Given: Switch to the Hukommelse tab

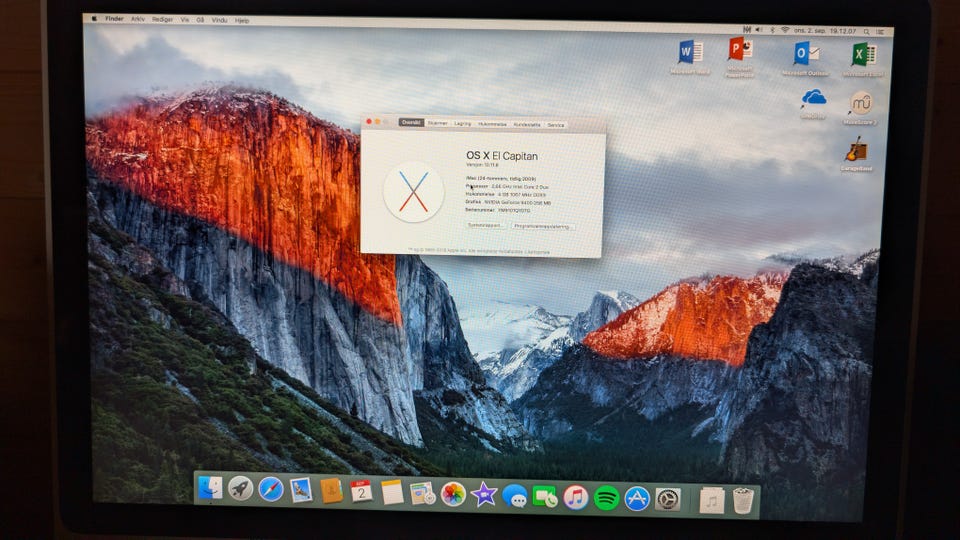Looking at the screenshot, I should pos(492,124).
